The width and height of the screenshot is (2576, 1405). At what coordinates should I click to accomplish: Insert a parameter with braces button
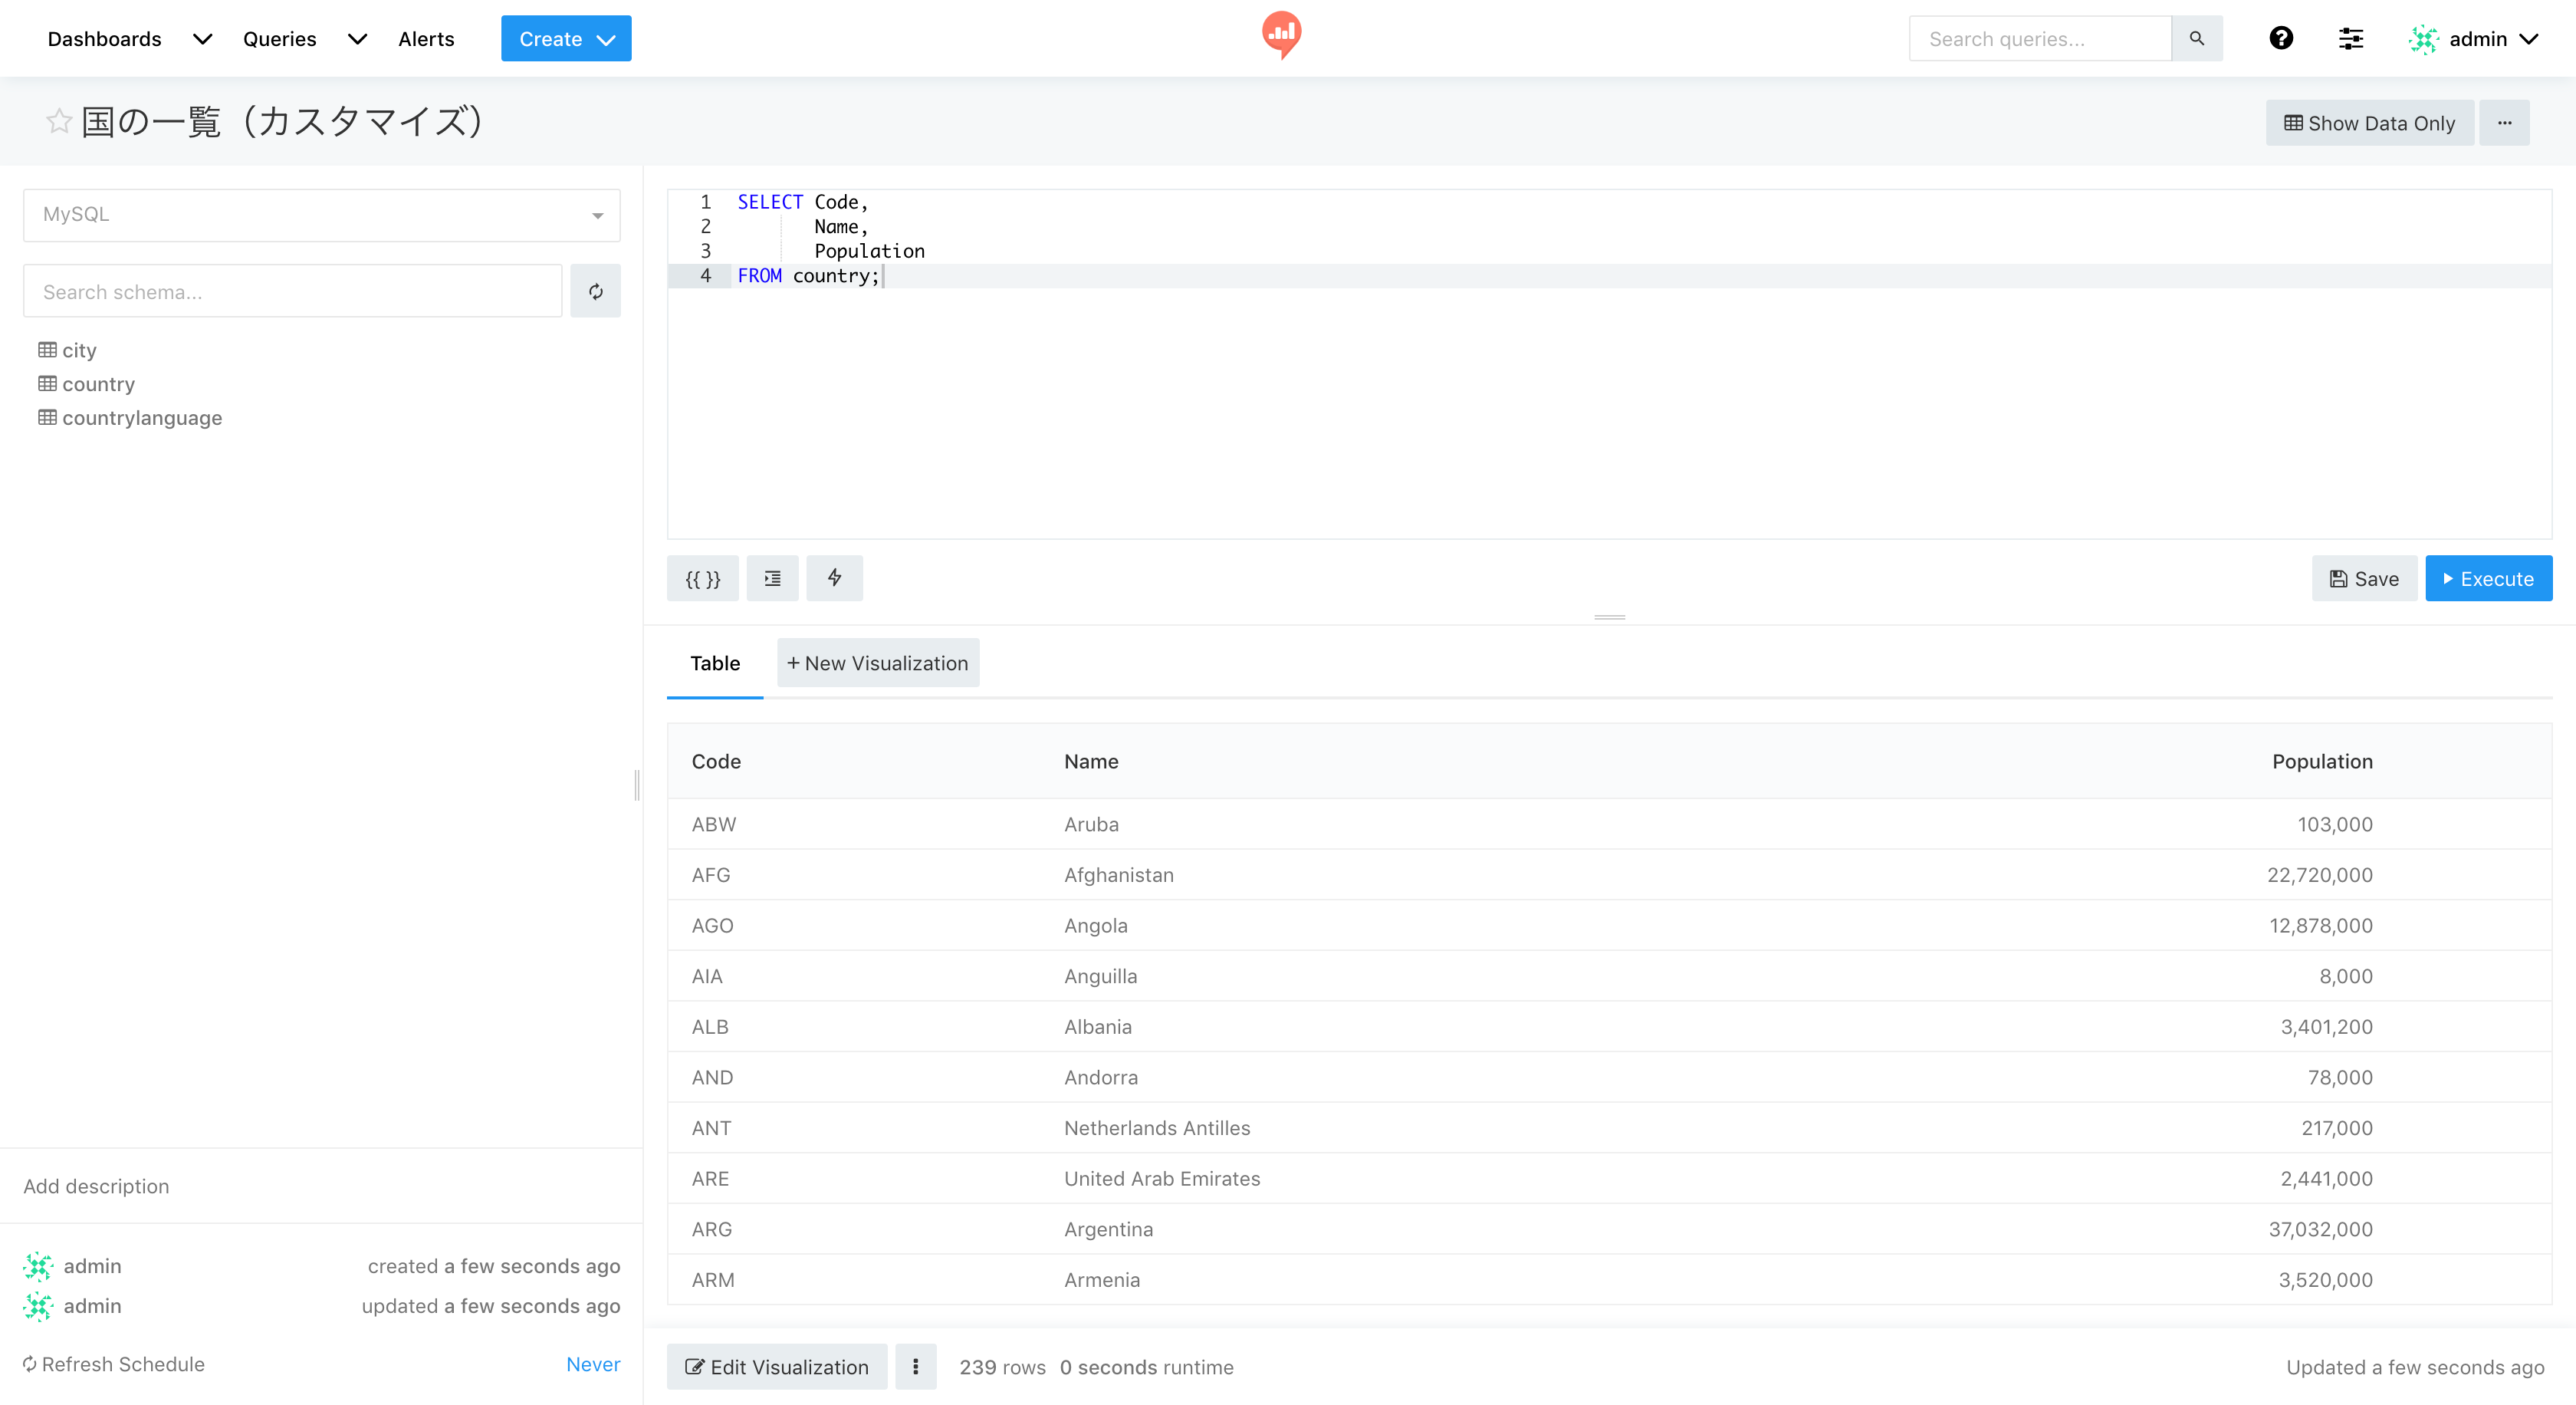click(702, 578)
